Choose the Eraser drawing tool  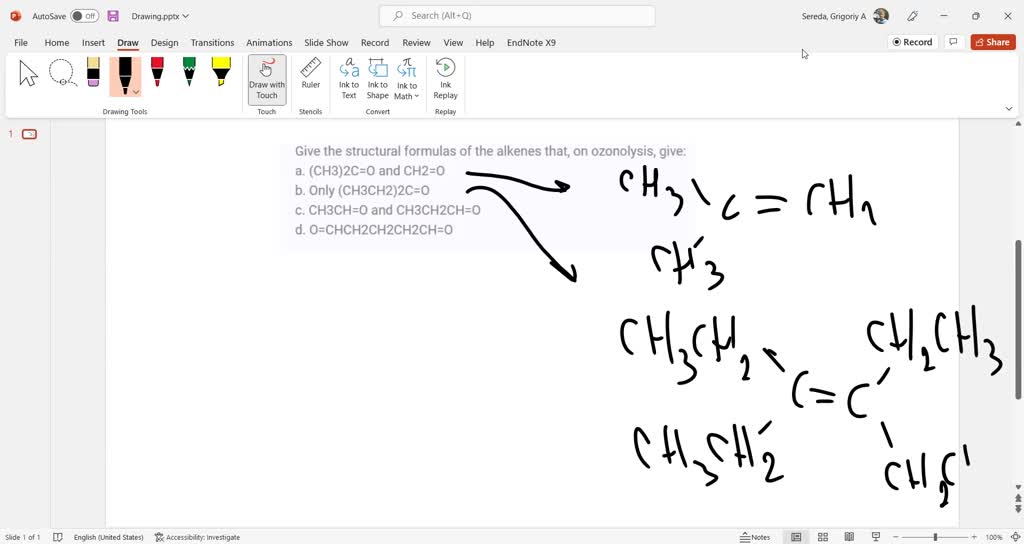coord(93,73)
